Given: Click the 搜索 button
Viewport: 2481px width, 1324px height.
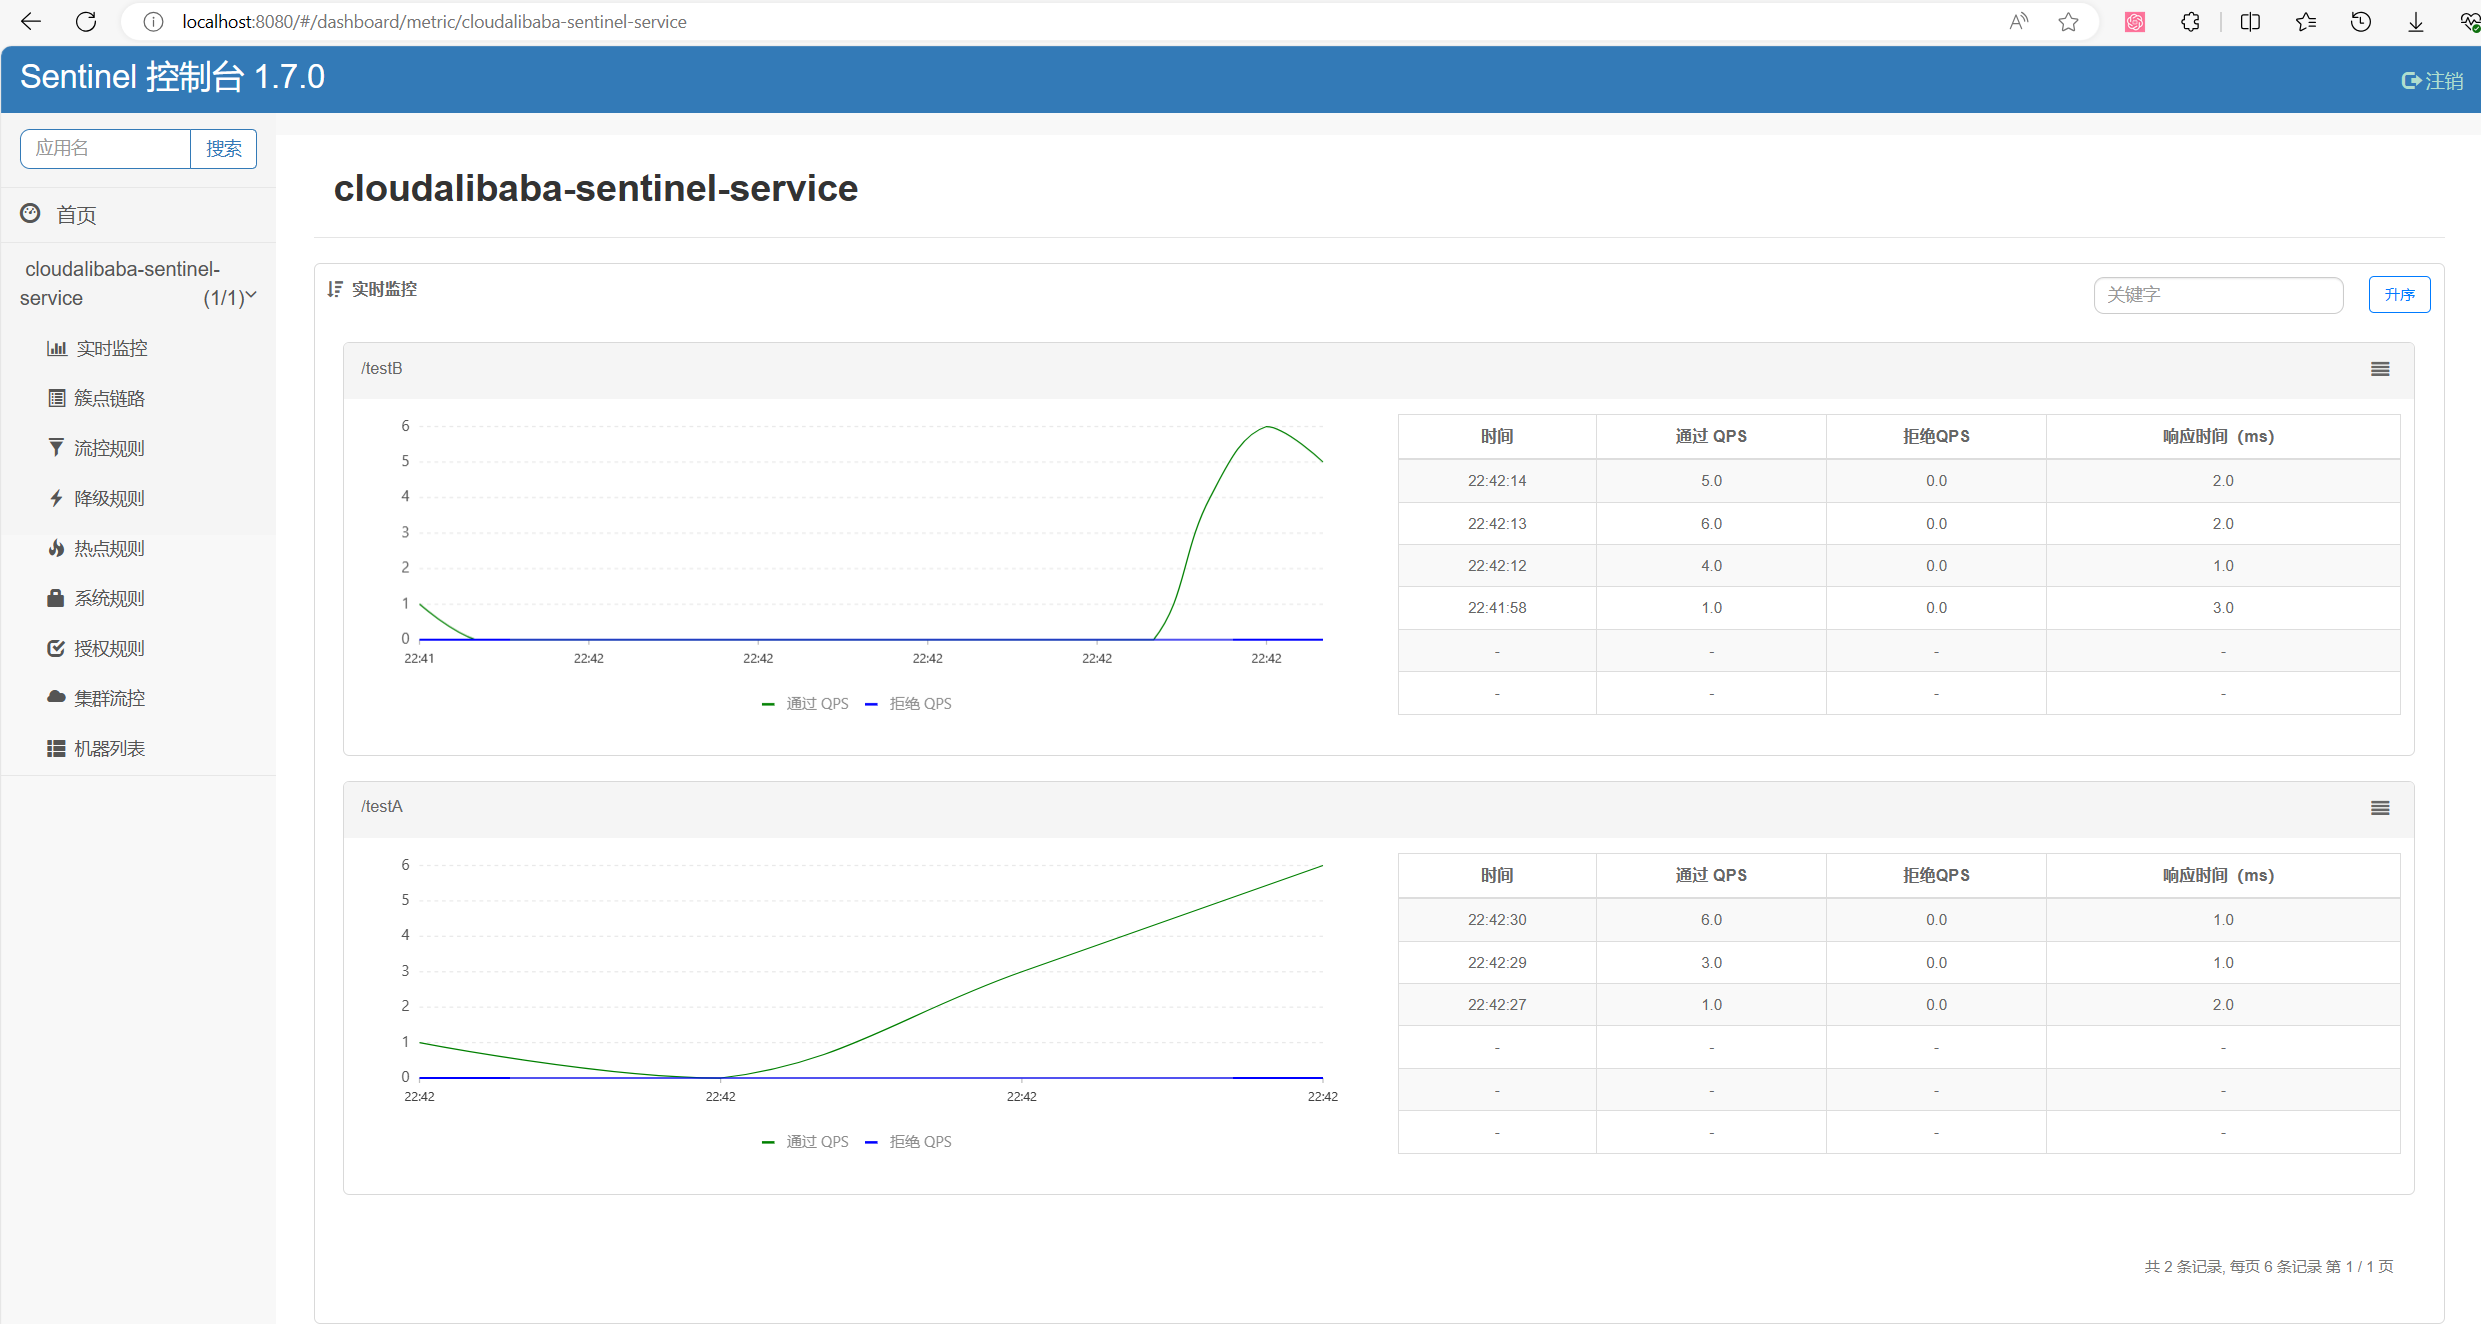Looking at the screenshot, I should (x=224, y=149).
